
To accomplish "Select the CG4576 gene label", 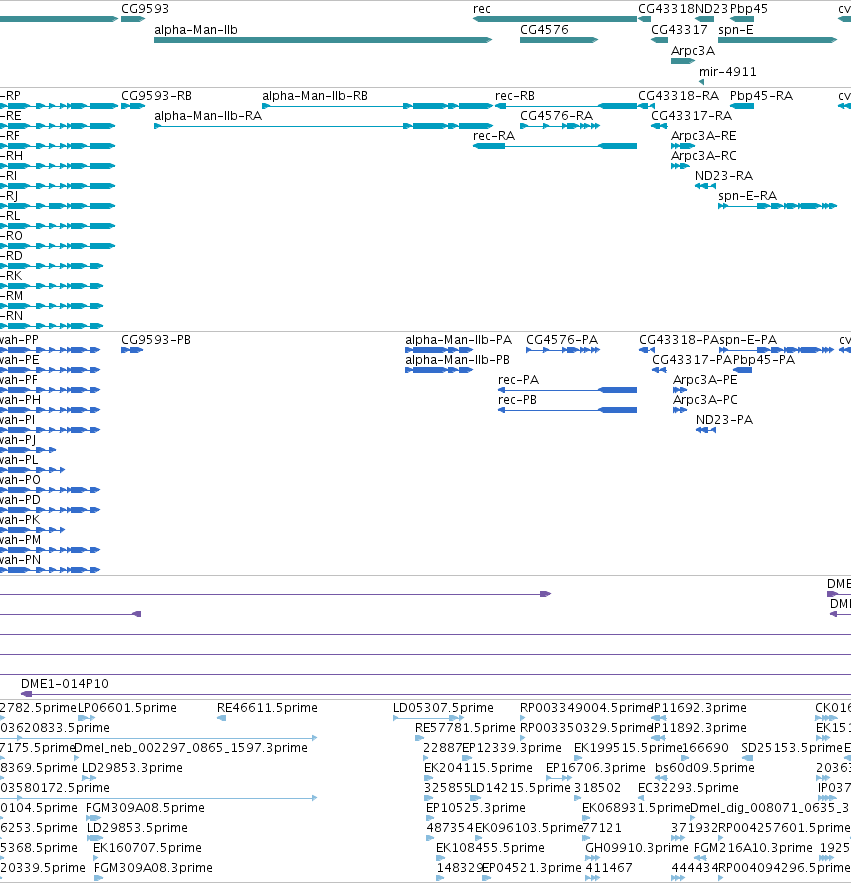I will click(x=544, y=29).
